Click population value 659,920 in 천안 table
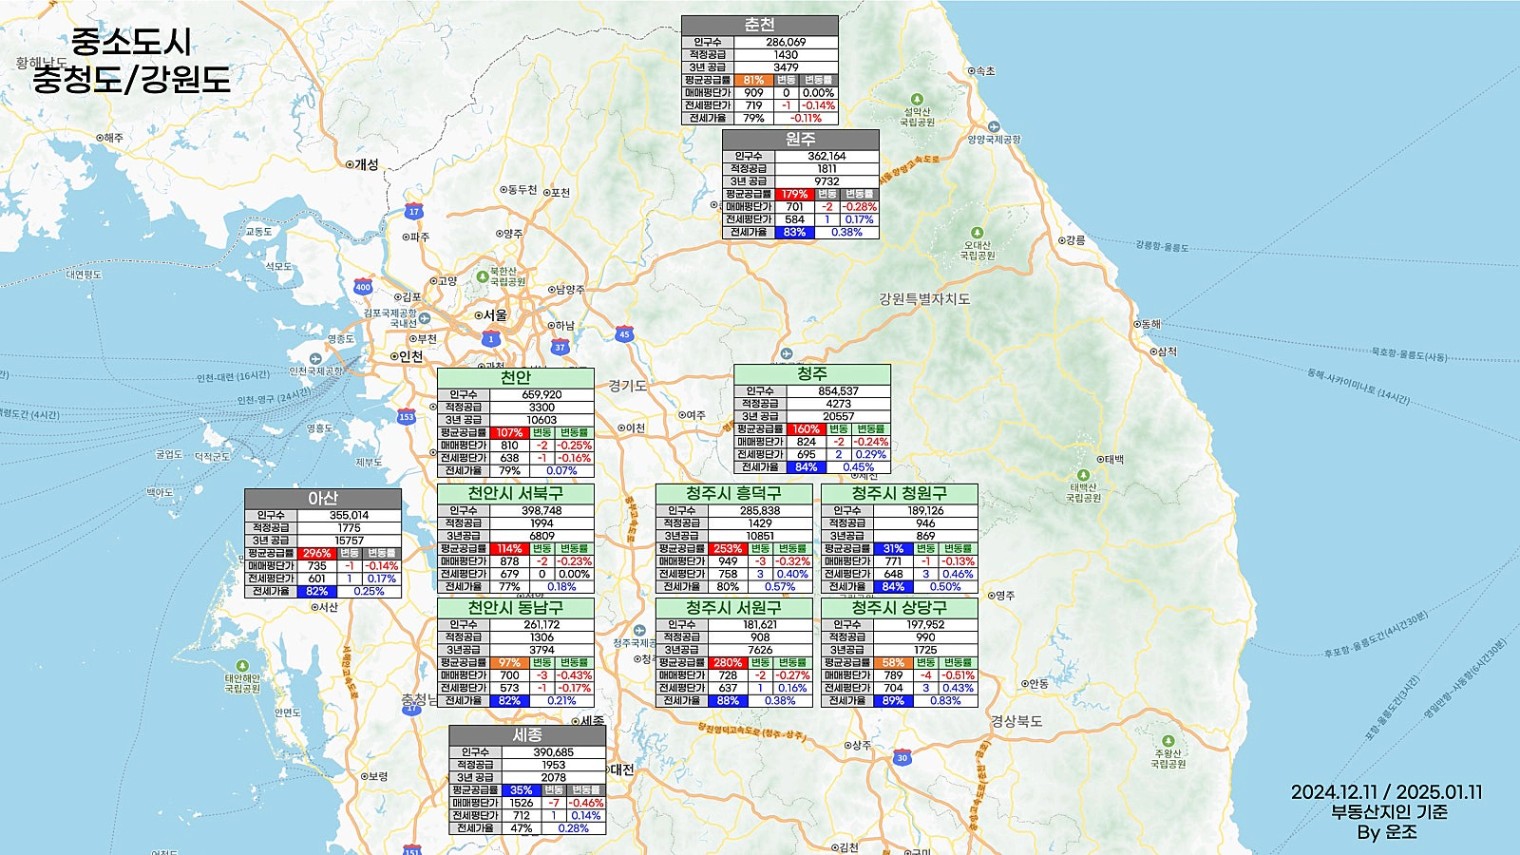1520x855 pixels. click(542, 395)
